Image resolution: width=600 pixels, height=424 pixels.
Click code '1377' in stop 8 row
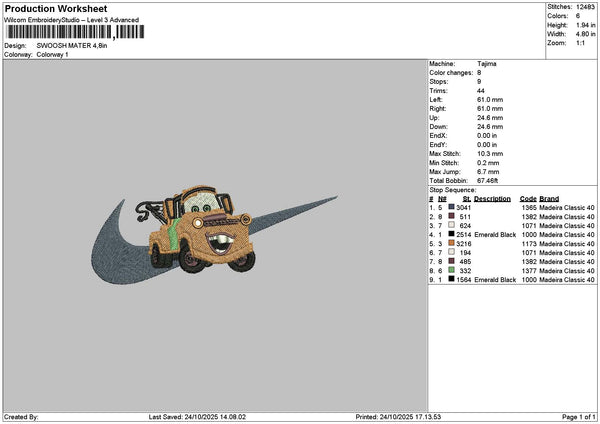tap(529, 271)
